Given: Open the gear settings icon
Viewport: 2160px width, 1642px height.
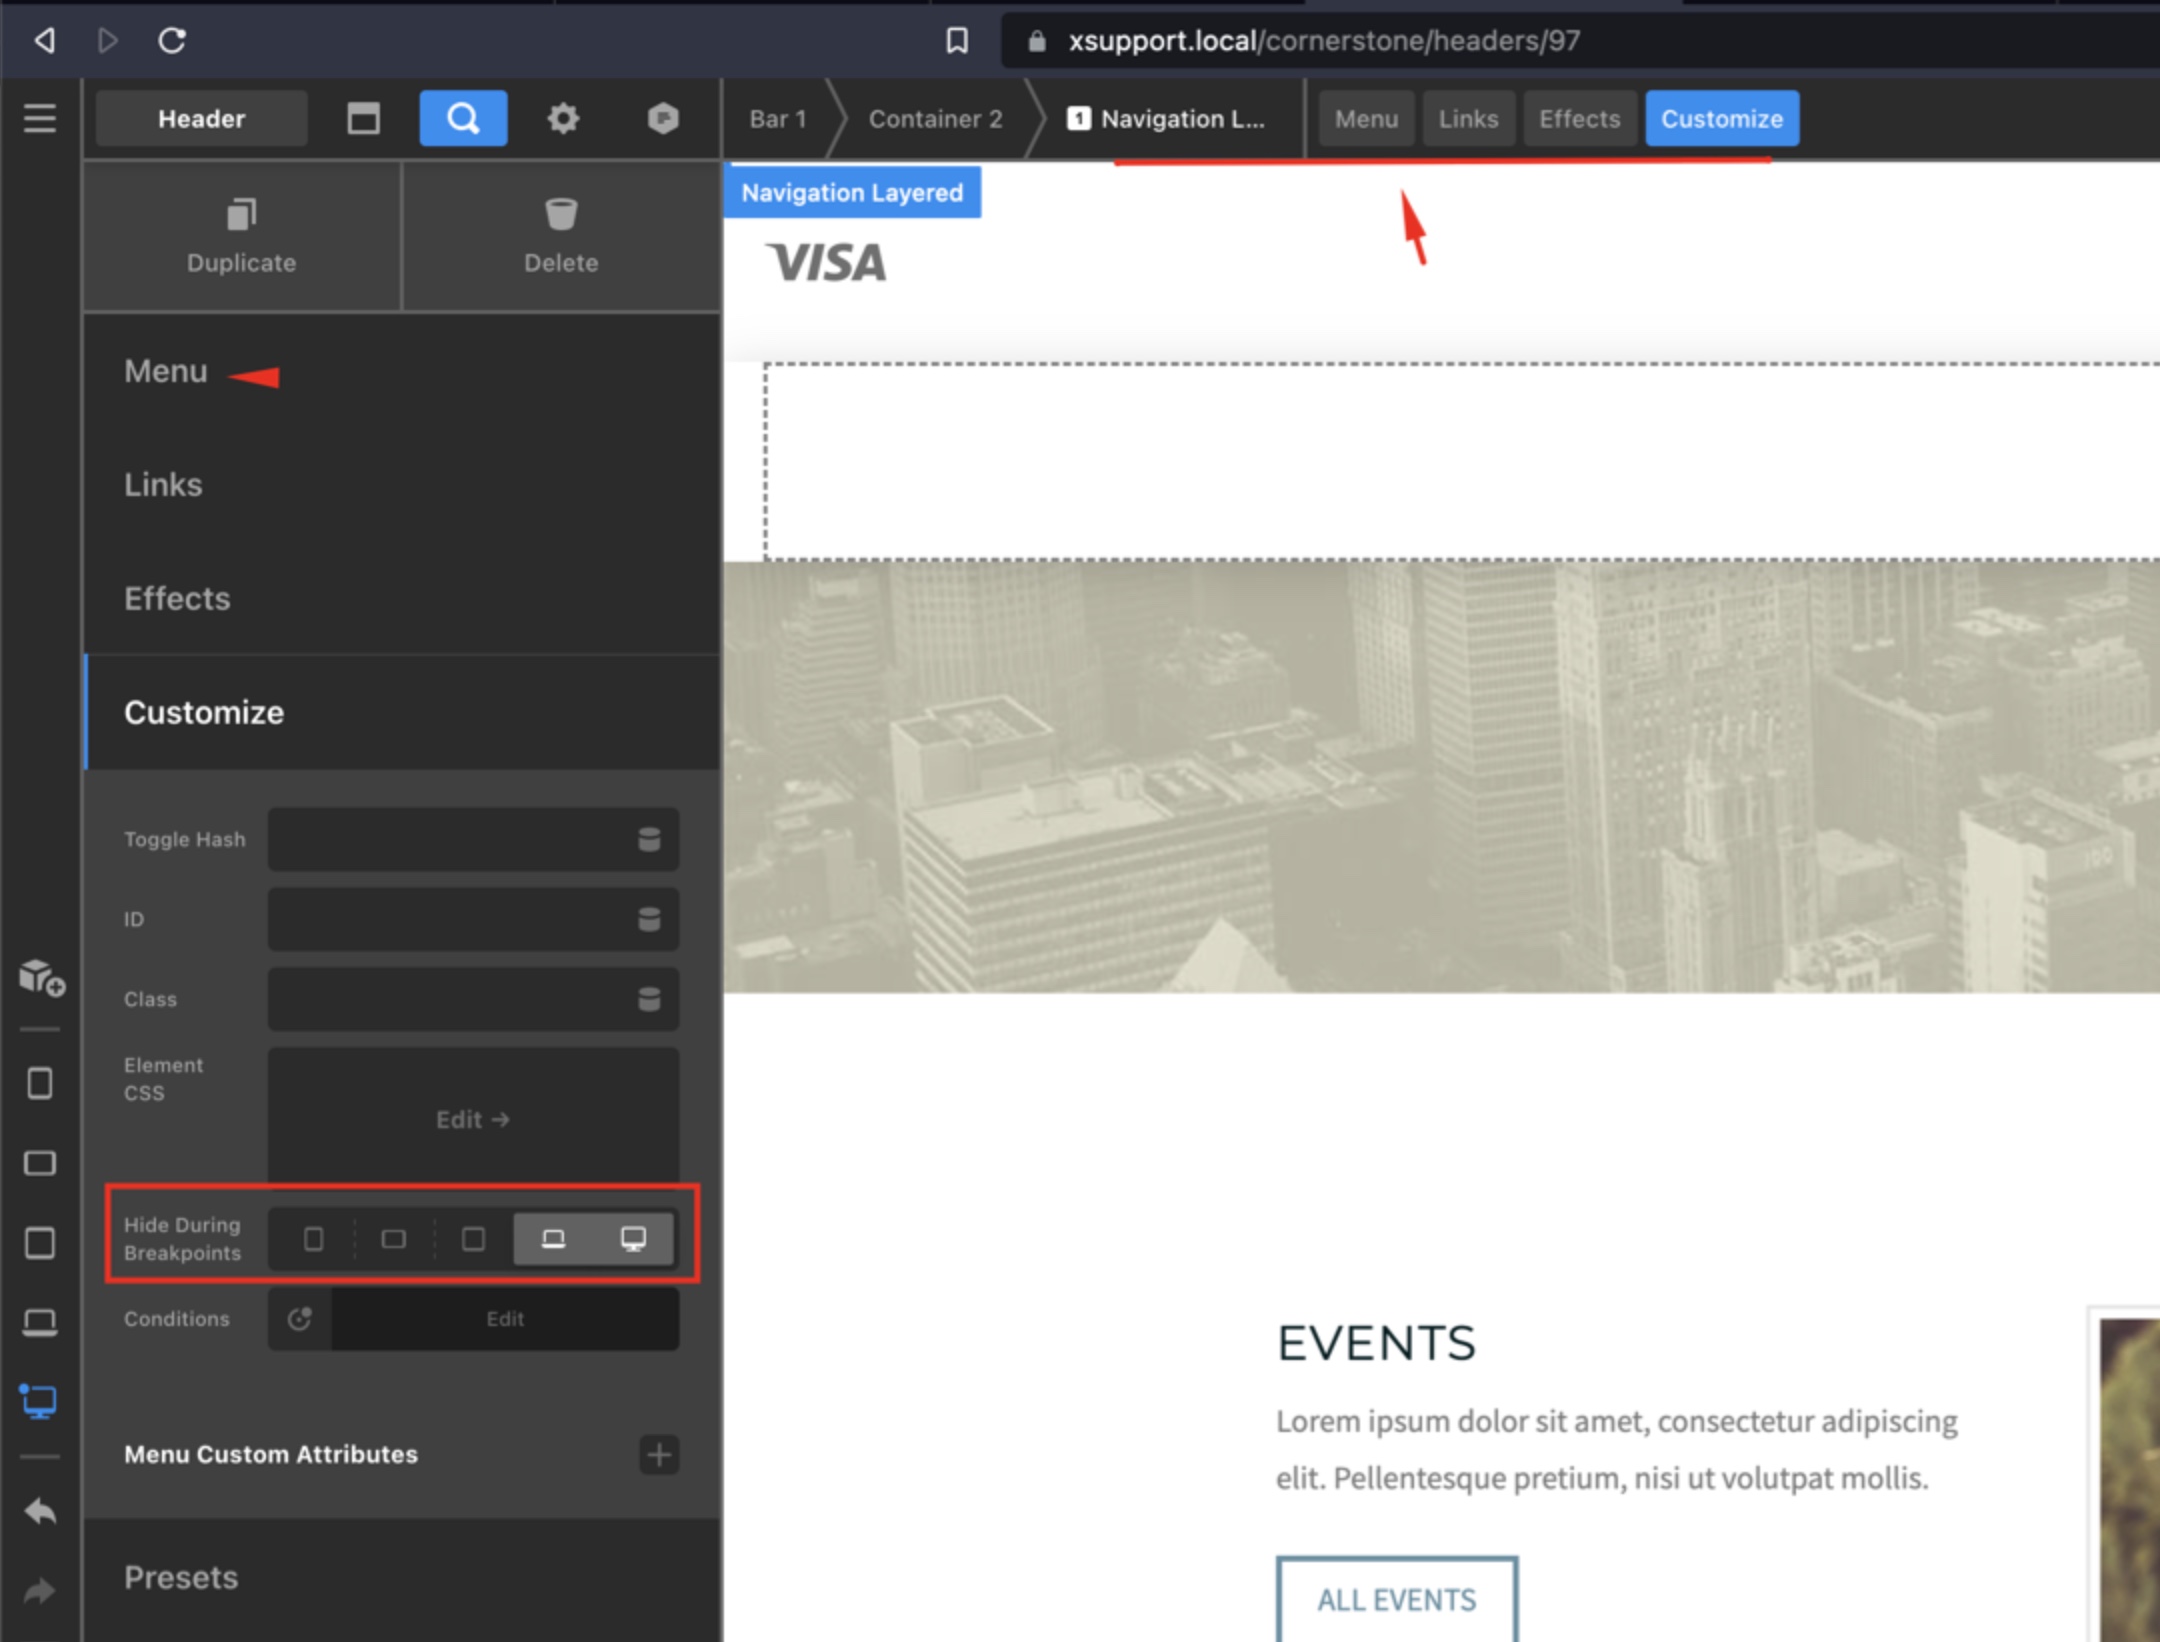Looking at the screenshot, I should tap(563, 118).
